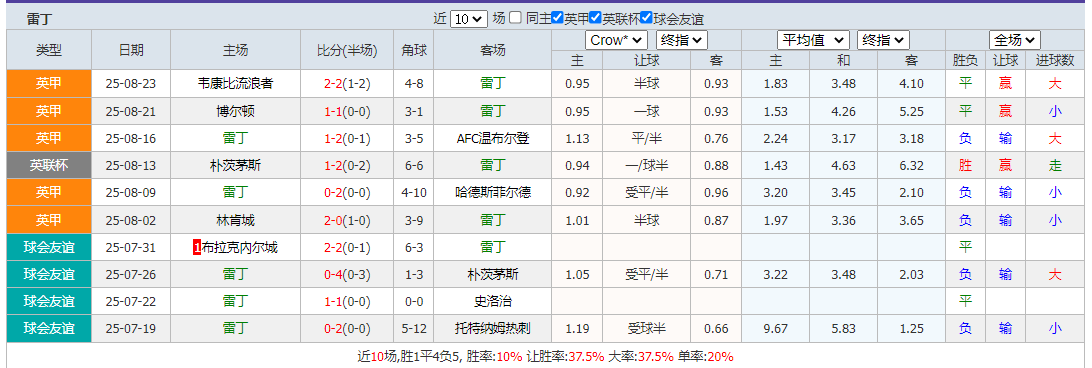Click the 9.67 home odds value
Image resolution: width=1092 pixels, height=368 pixels.
776,329
